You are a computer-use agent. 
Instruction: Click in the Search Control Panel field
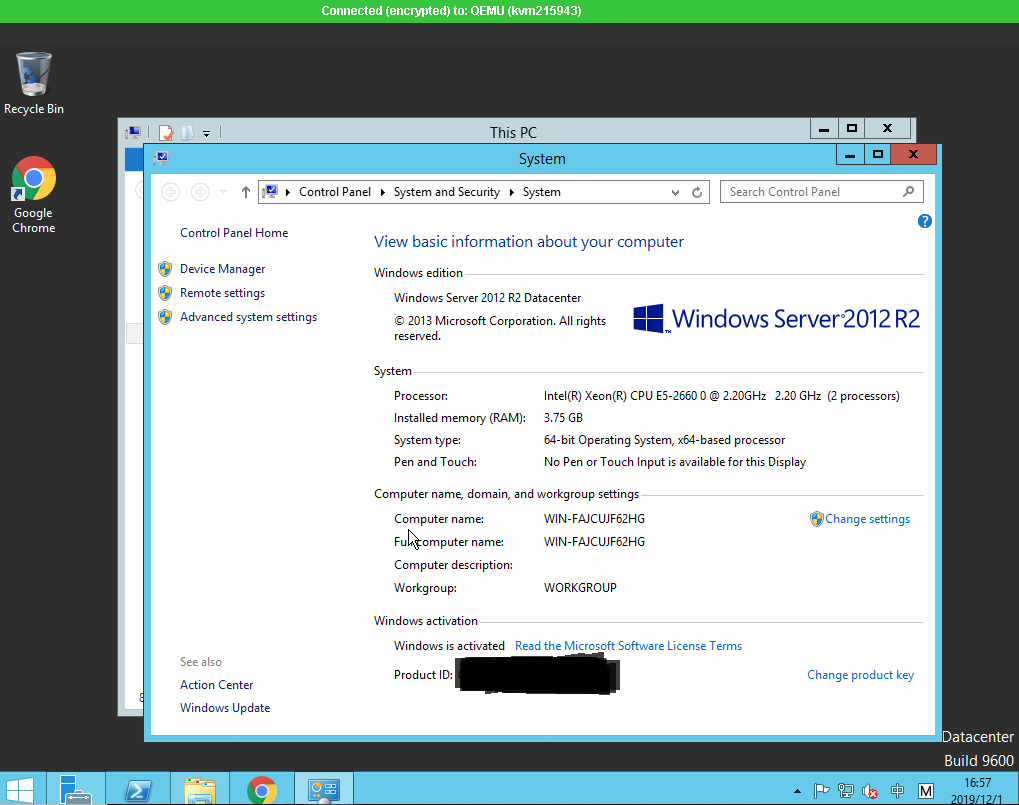click(x=821, y=192)
